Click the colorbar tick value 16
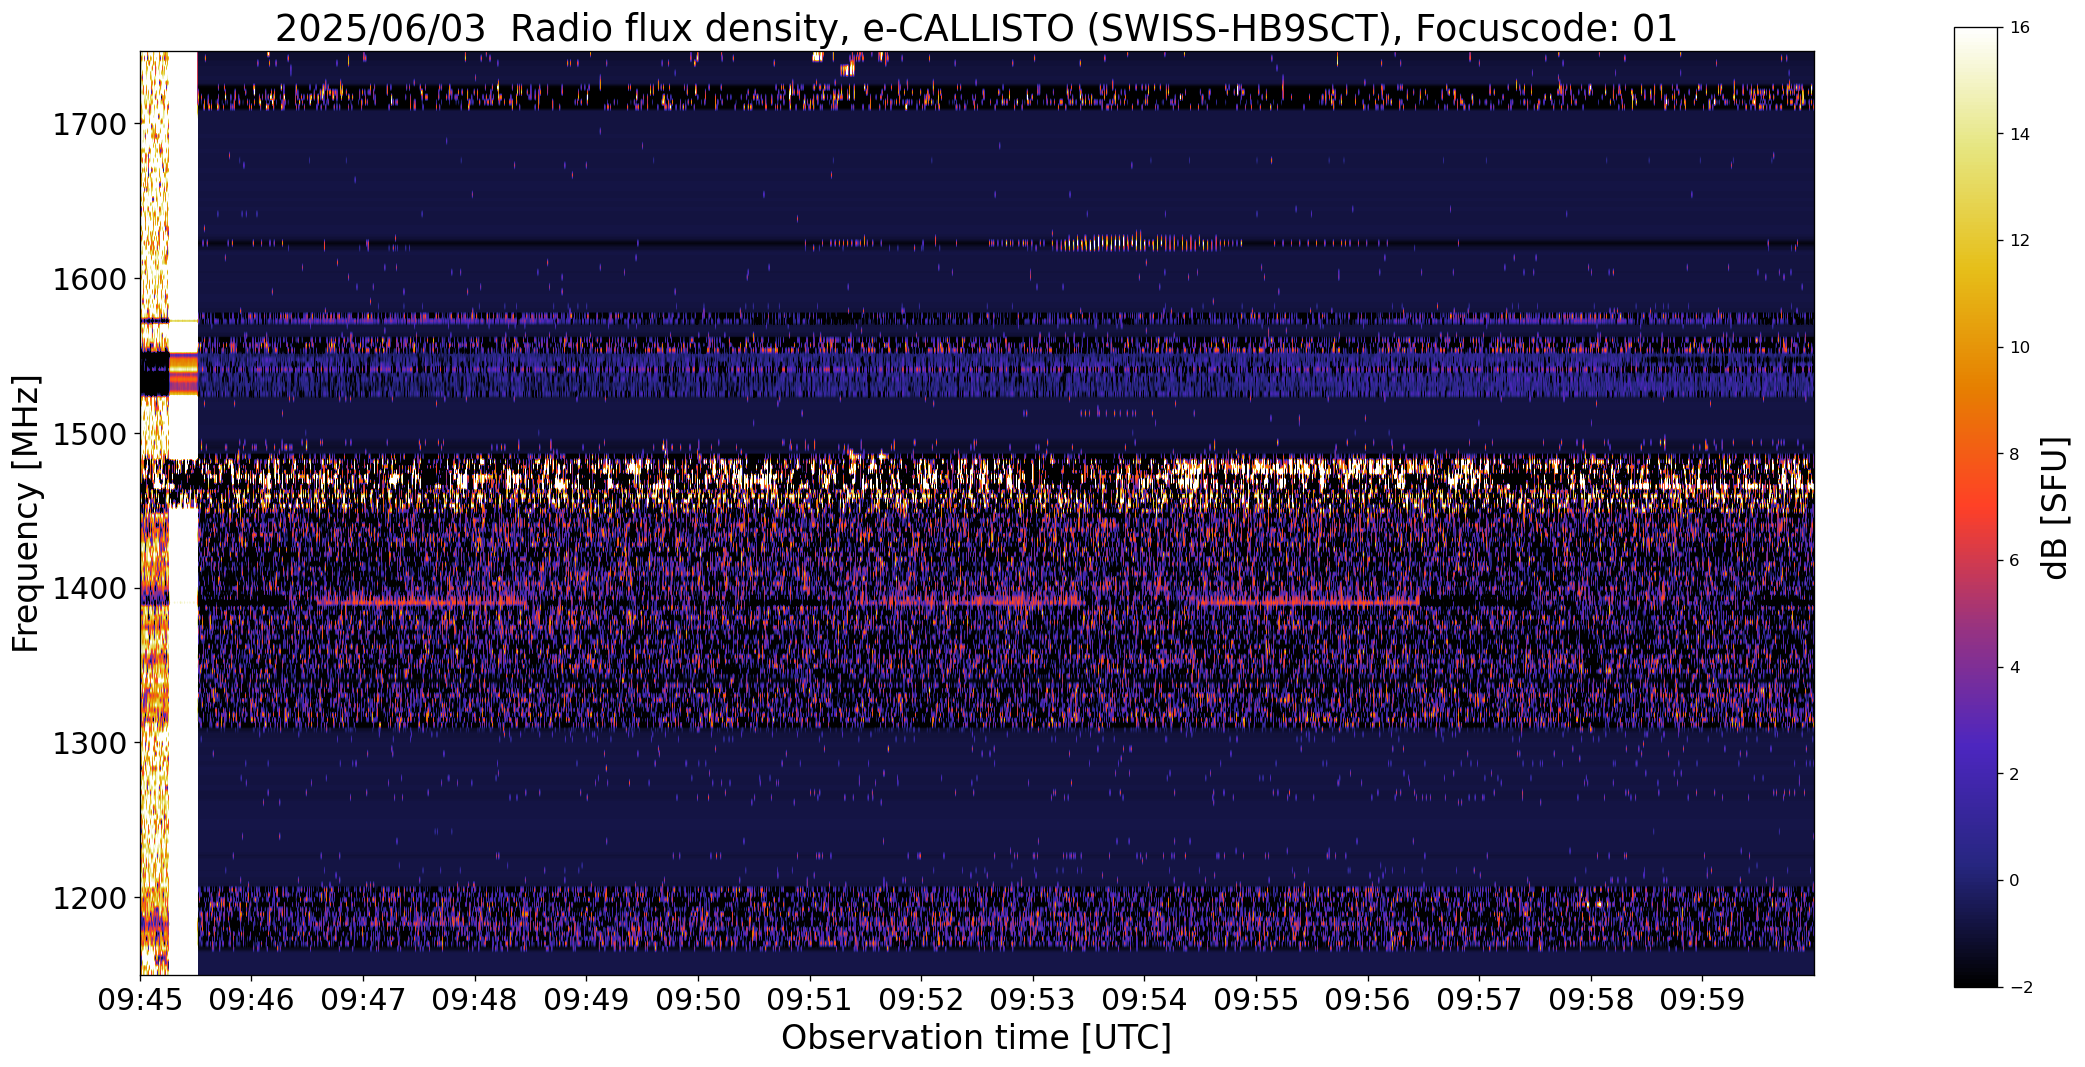Viewport: 2085px width, 1067px height. click(x=2020, y=28)
